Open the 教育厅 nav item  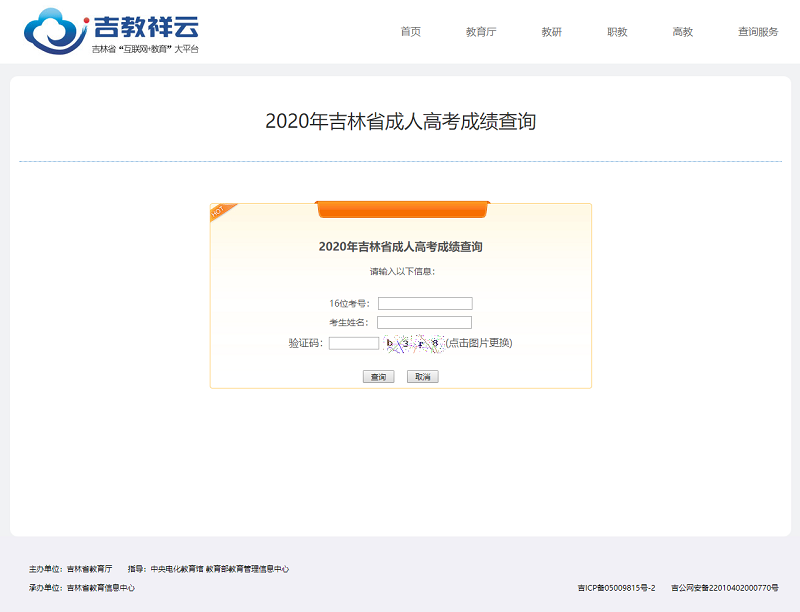point(481,32)
